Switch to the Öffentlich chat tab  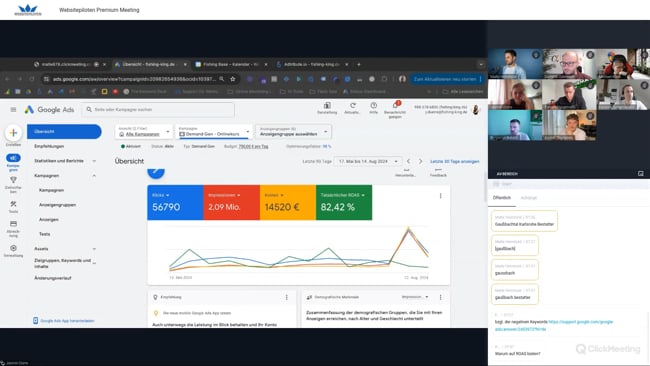502,198
